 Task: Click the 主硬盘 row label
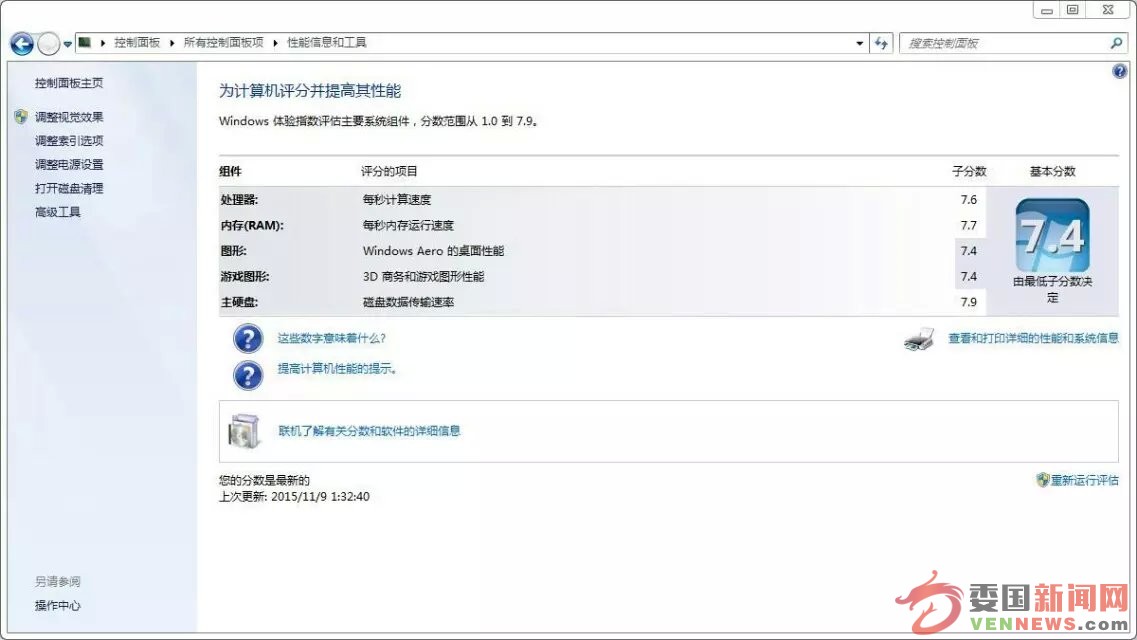(239, 302)
